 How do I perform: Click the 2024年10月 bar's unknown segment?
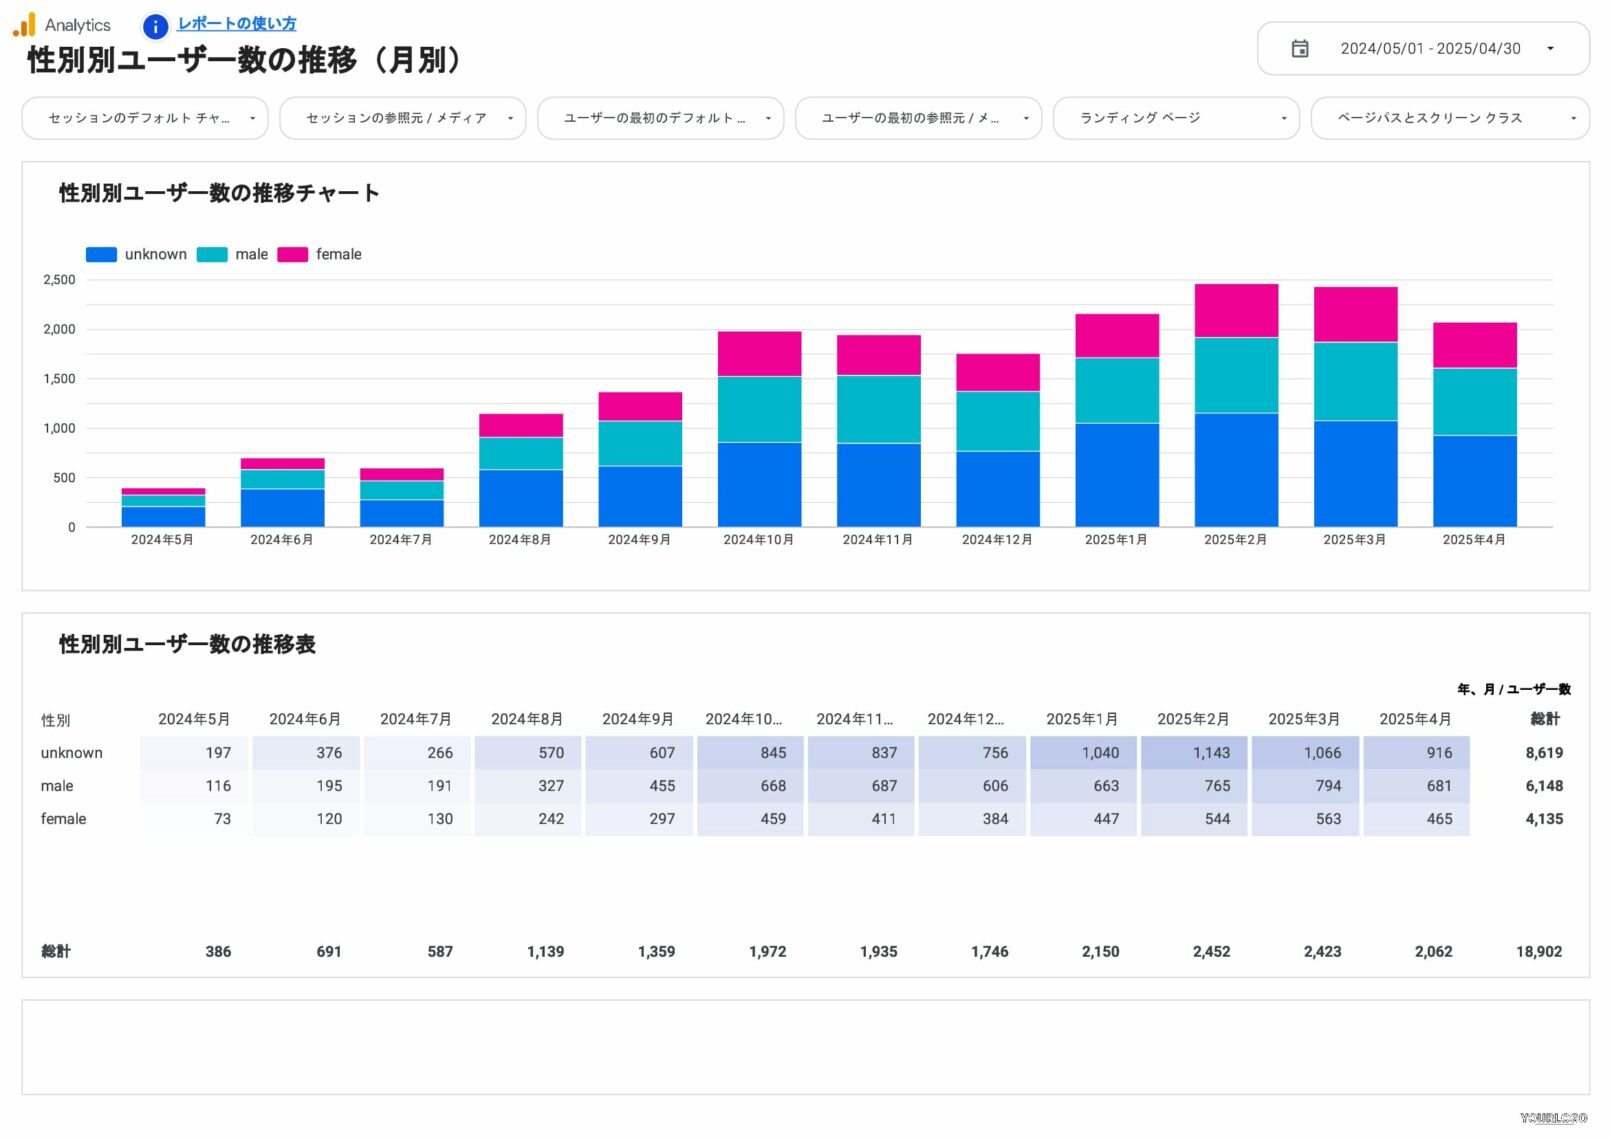tap(759, 484)
